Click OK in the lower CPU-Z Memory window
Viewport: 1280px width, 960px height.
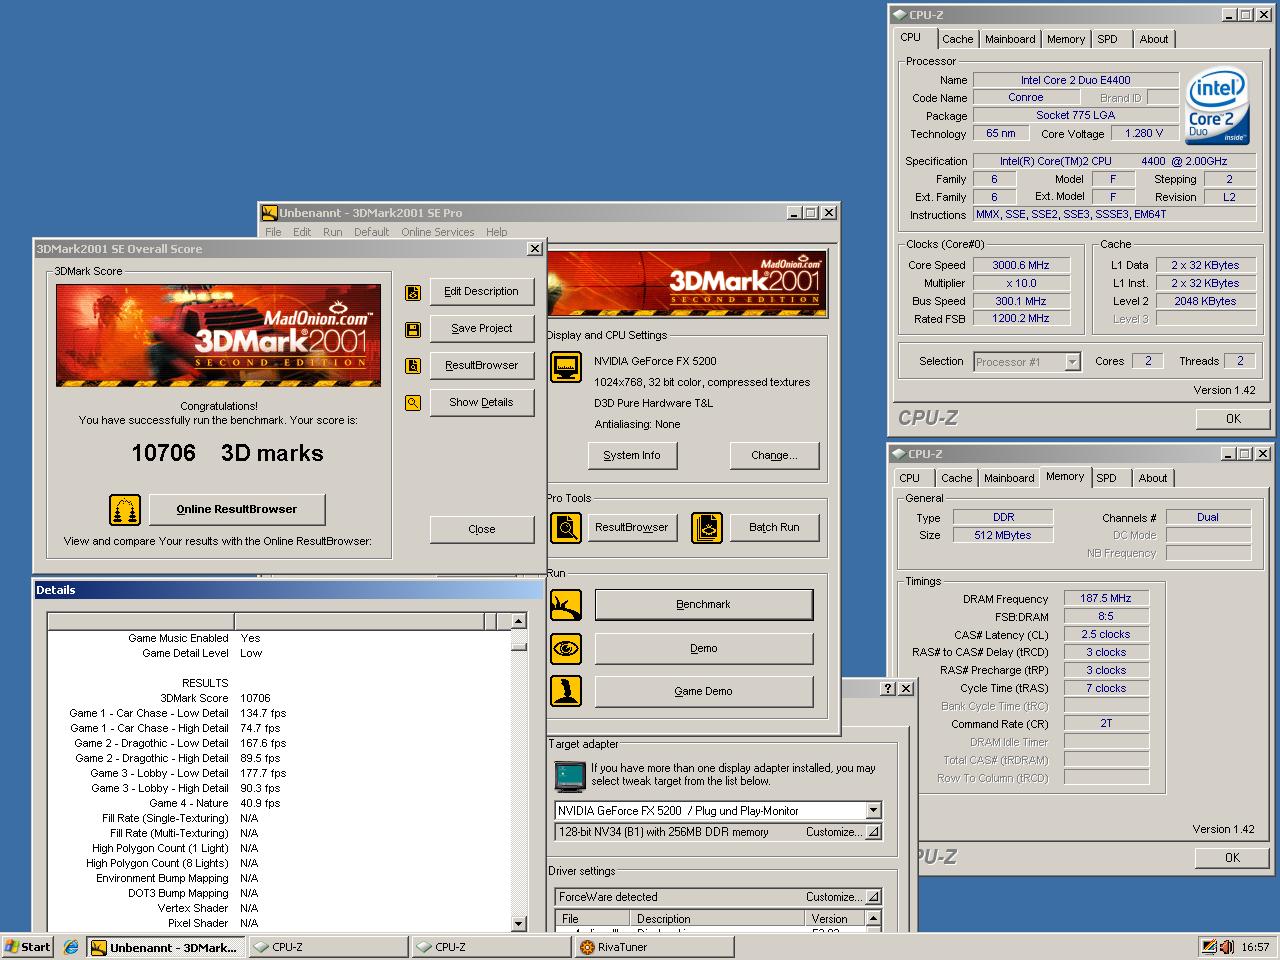[1233, 858]
